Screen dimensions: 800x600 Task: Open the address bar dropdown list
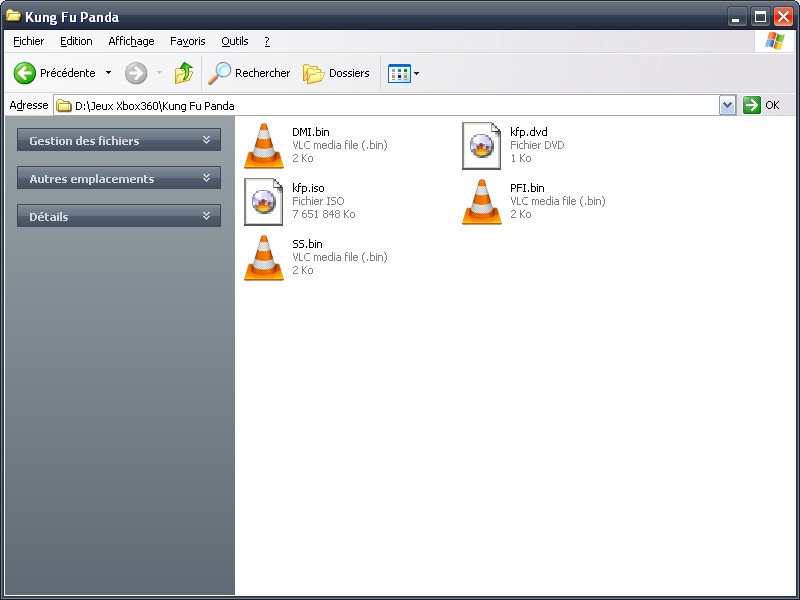pos(728,106)
